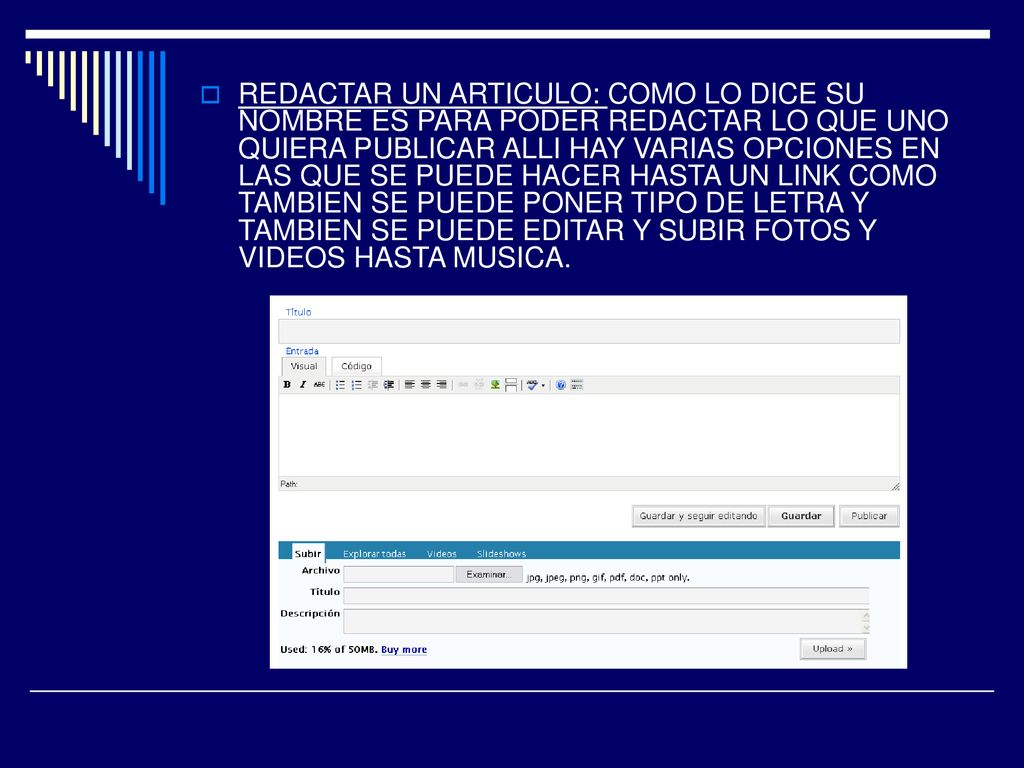Click the post Título input field
Image resolution: width=1024 pixels, height=768 pixels.
pos(589,332)
